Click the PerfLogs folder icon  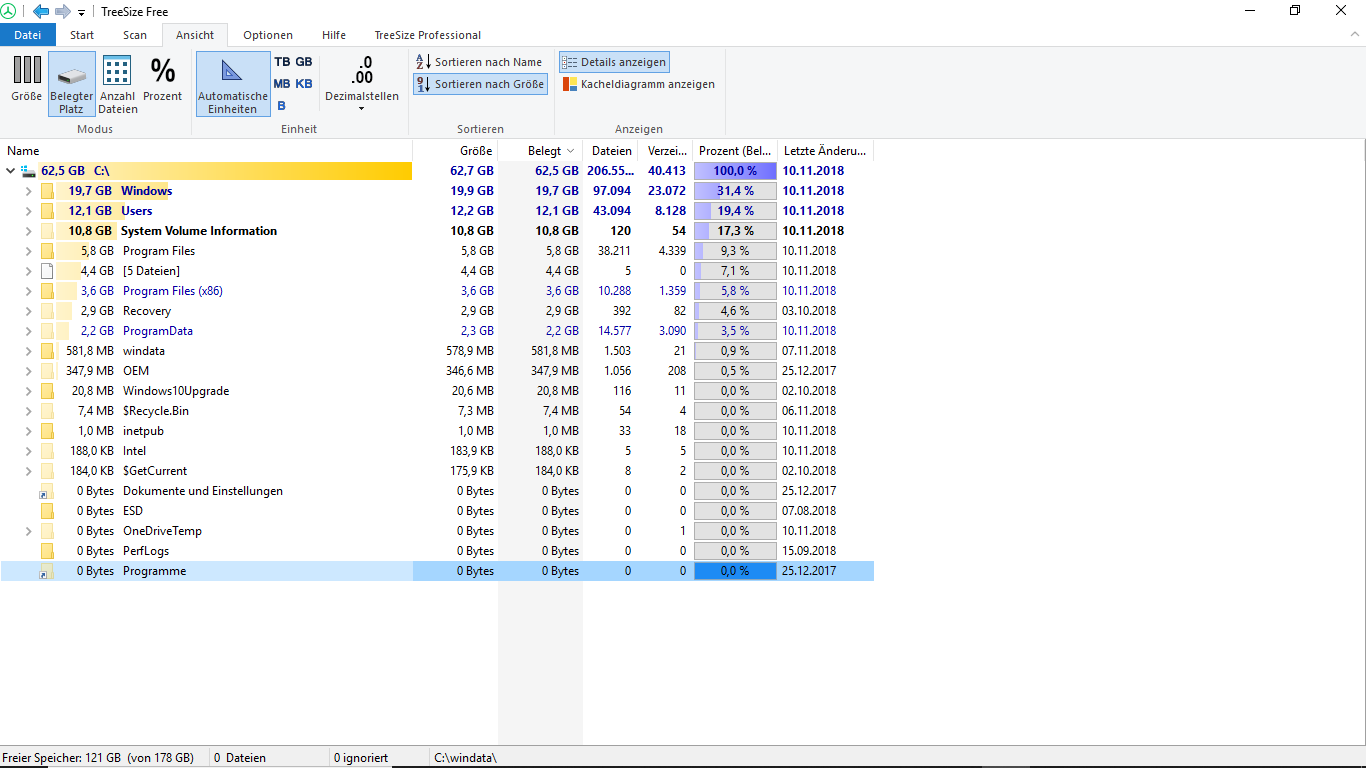pyautogui.click(x=47, y=551)
